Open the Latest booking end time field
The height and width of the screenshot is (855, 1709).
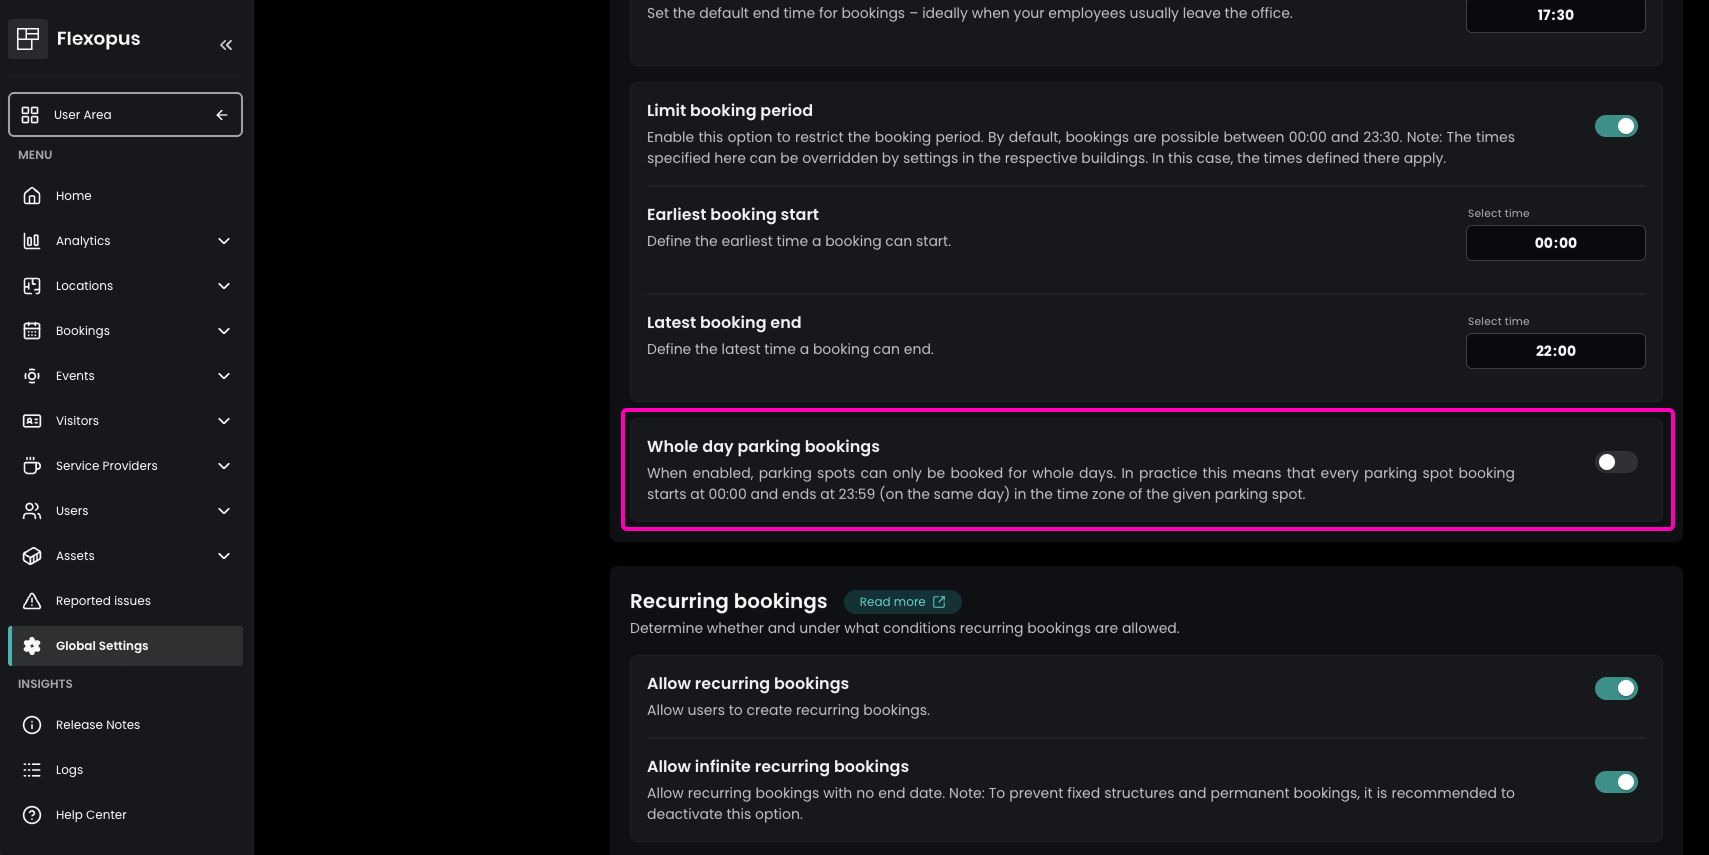tap(1555, 351)
